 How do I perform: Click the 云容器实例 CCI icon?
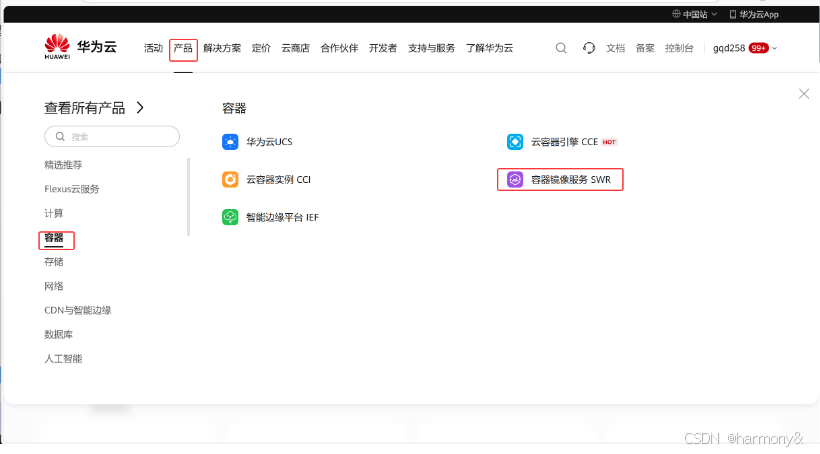point(230,179)
